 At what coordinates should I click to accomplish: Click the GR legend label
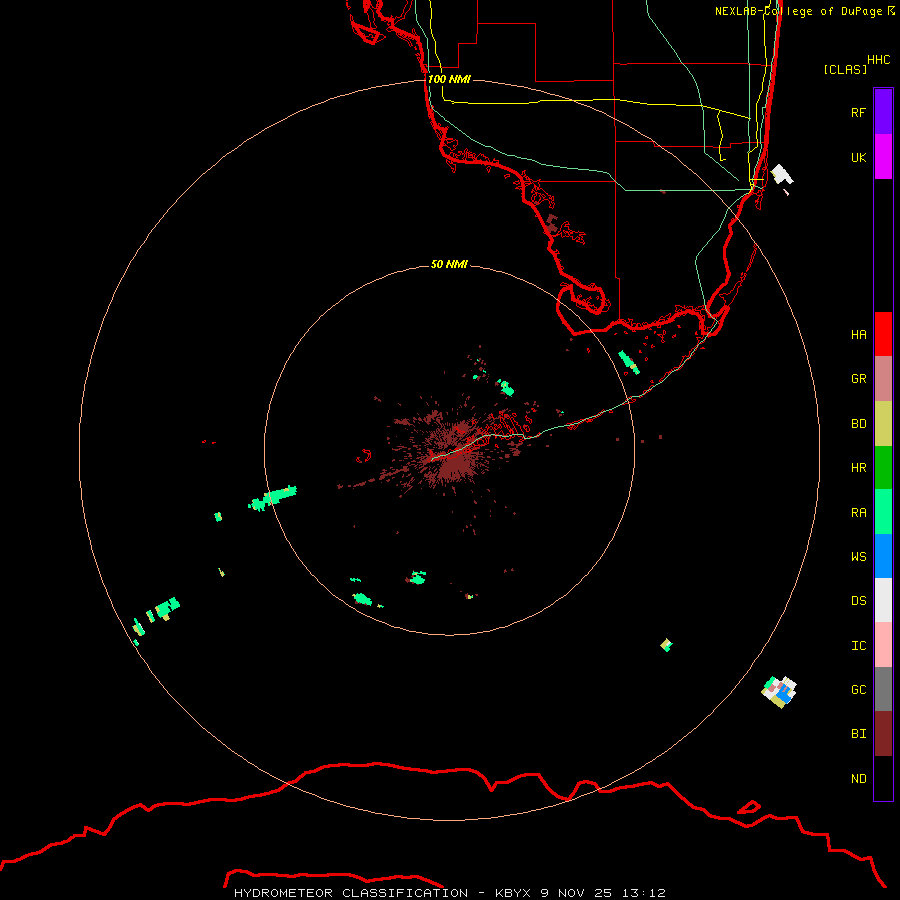pyautogui.click(x=858, y=379)
